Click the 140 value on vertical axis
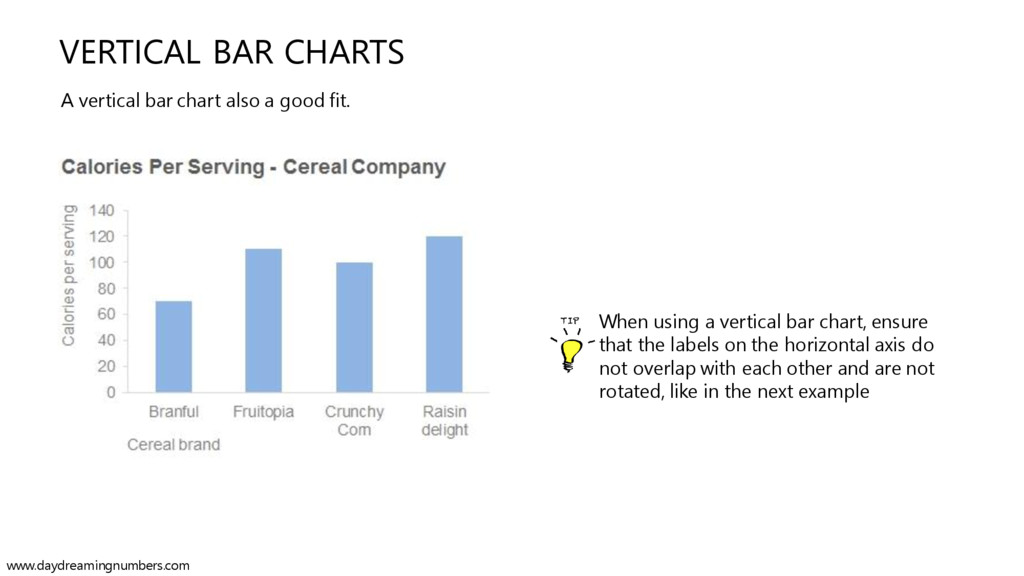This screenshot has height=576, width=1024. [x=102, y=210]
